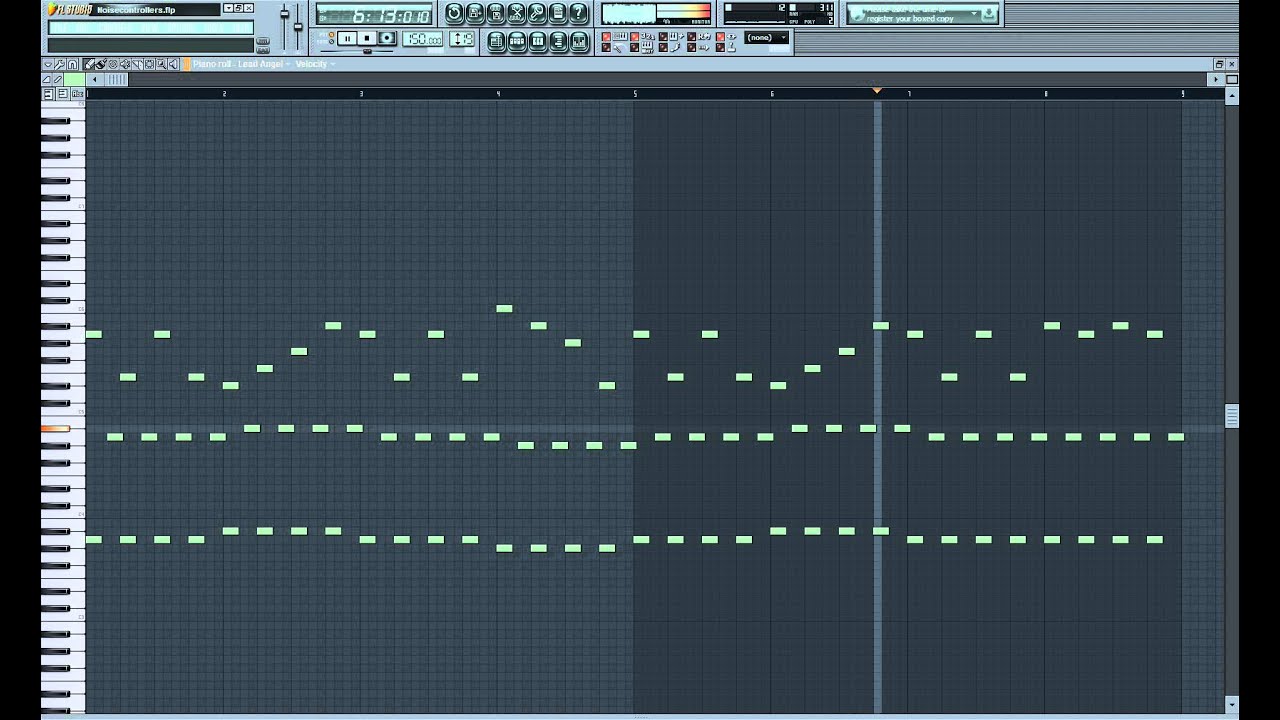Click the horizontal scroll left arrow

tap(94, 79)
